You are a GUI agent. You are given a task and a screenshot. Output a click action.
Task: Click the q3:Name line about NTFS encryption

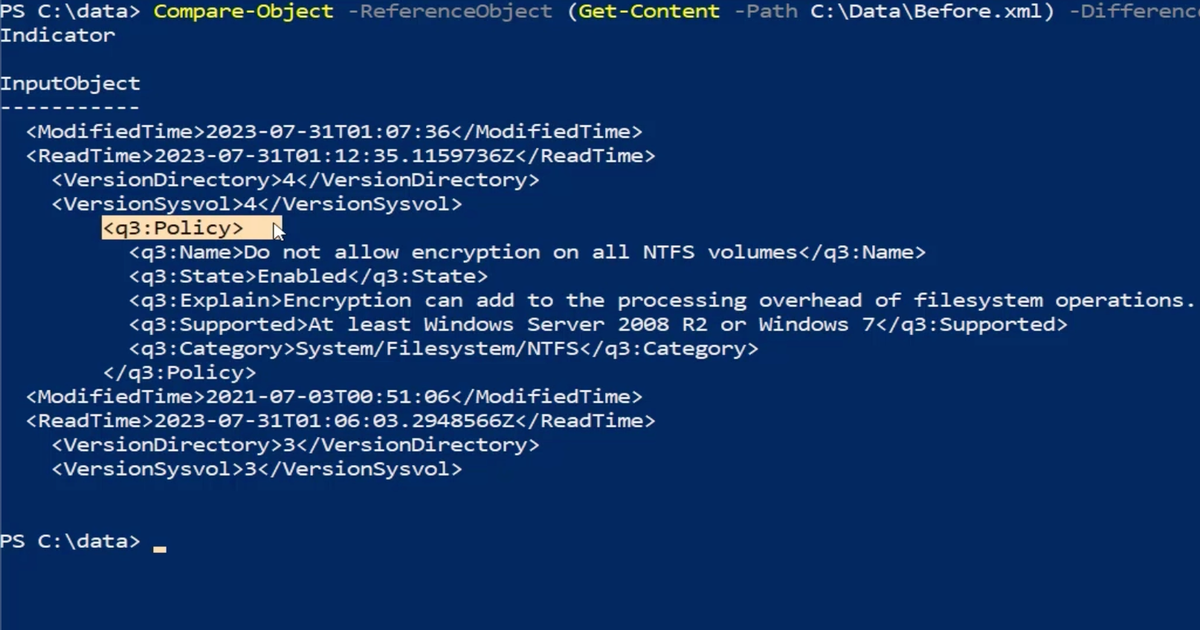tap(527, 252)
